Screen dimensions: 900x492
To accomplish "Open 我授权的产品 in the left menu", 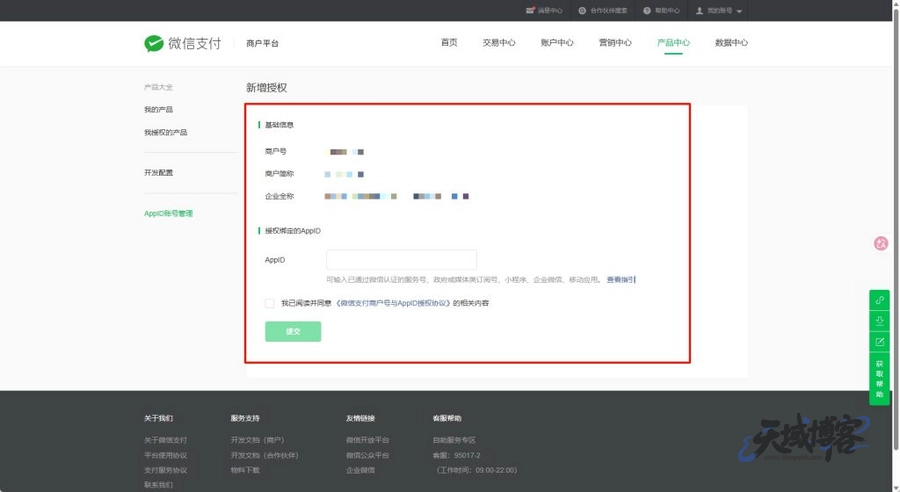I will [165, 133].
